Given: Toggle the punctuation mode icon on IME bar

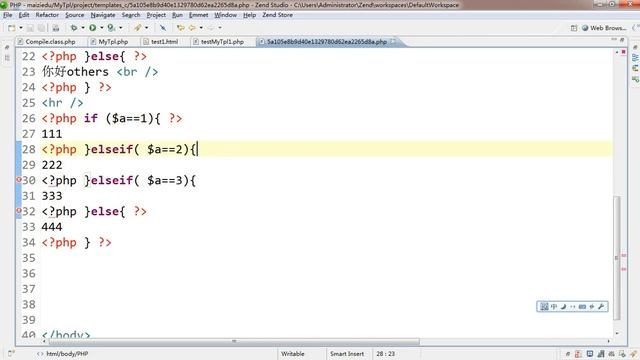Looking at the screenshot, I should click(573, 307).
